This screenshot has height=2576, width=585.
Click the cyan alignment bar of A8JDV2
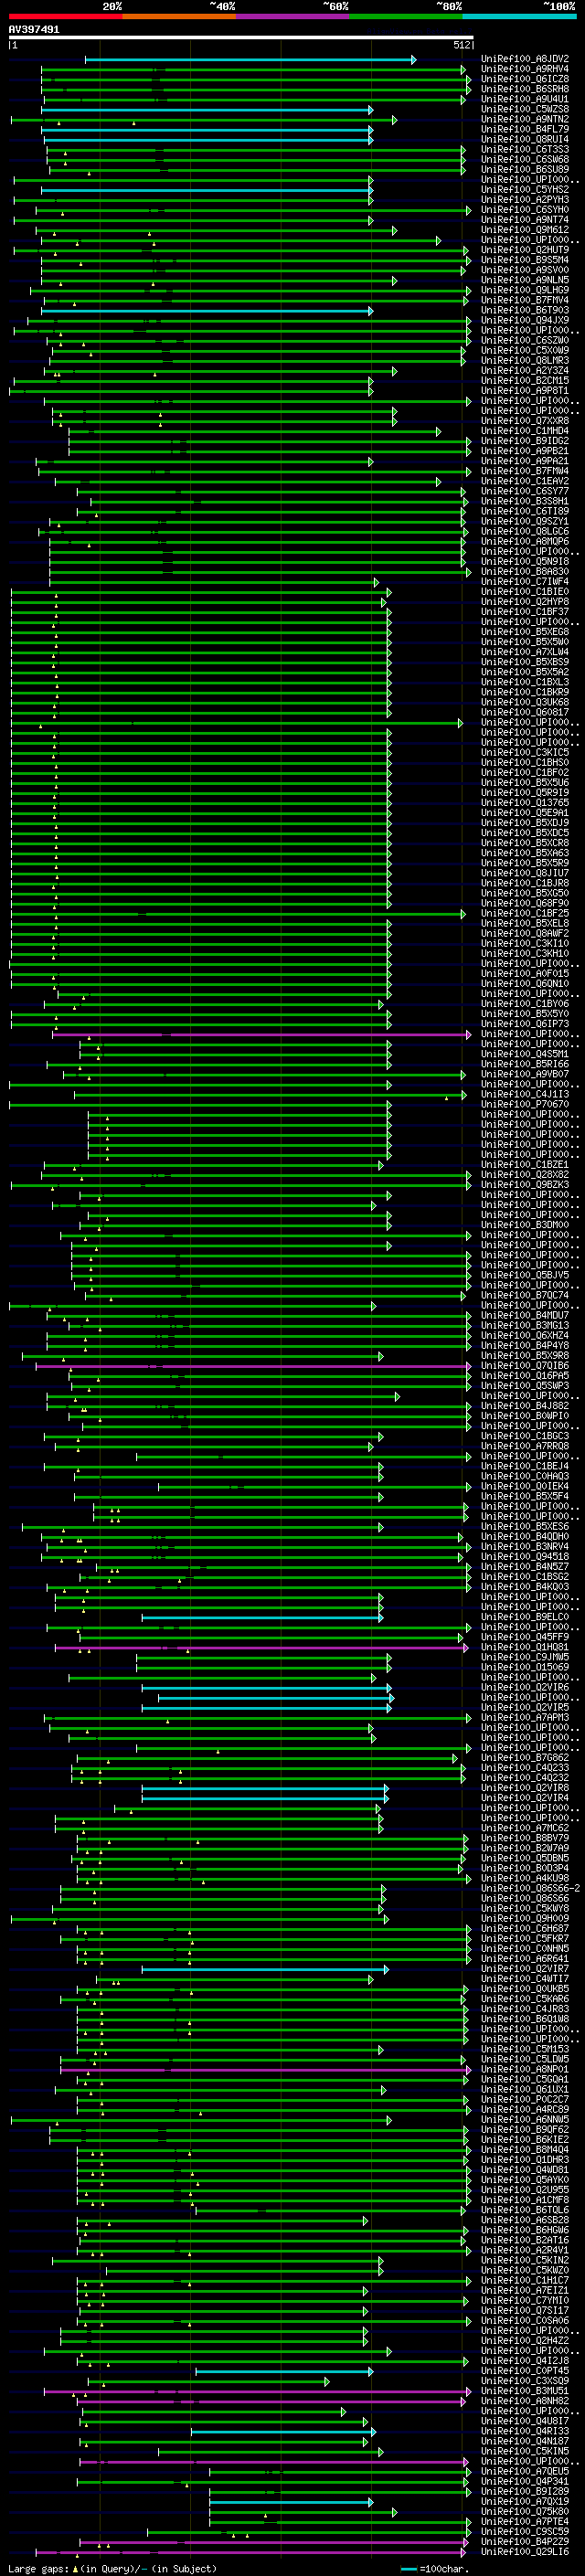pos(250,60)
